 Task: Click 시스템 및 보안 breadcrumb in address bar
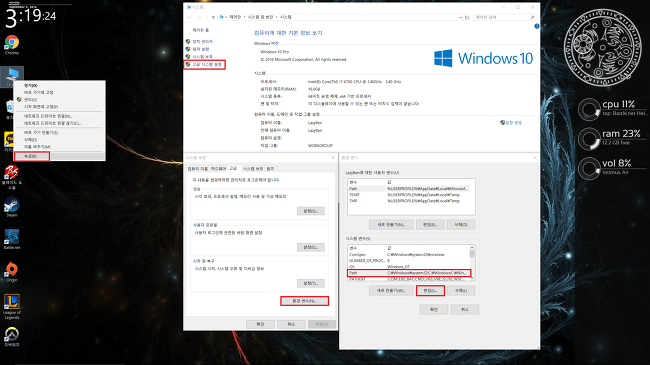click(260, 17)
